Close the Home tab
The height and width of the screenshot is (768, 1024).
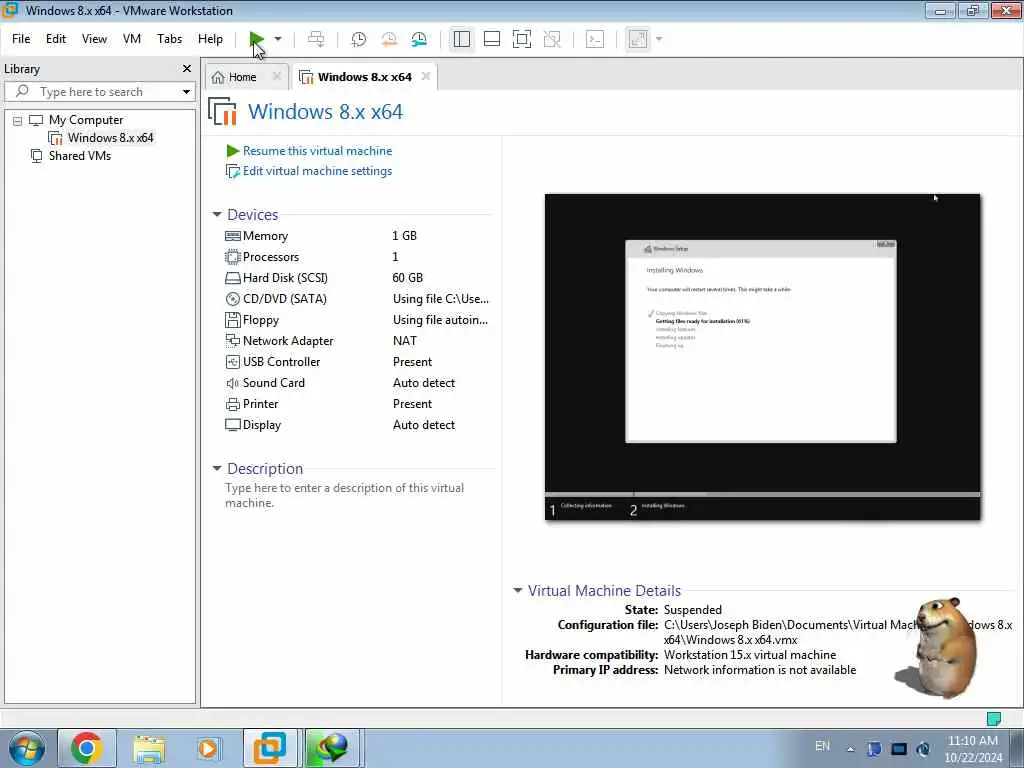(277, 76)
